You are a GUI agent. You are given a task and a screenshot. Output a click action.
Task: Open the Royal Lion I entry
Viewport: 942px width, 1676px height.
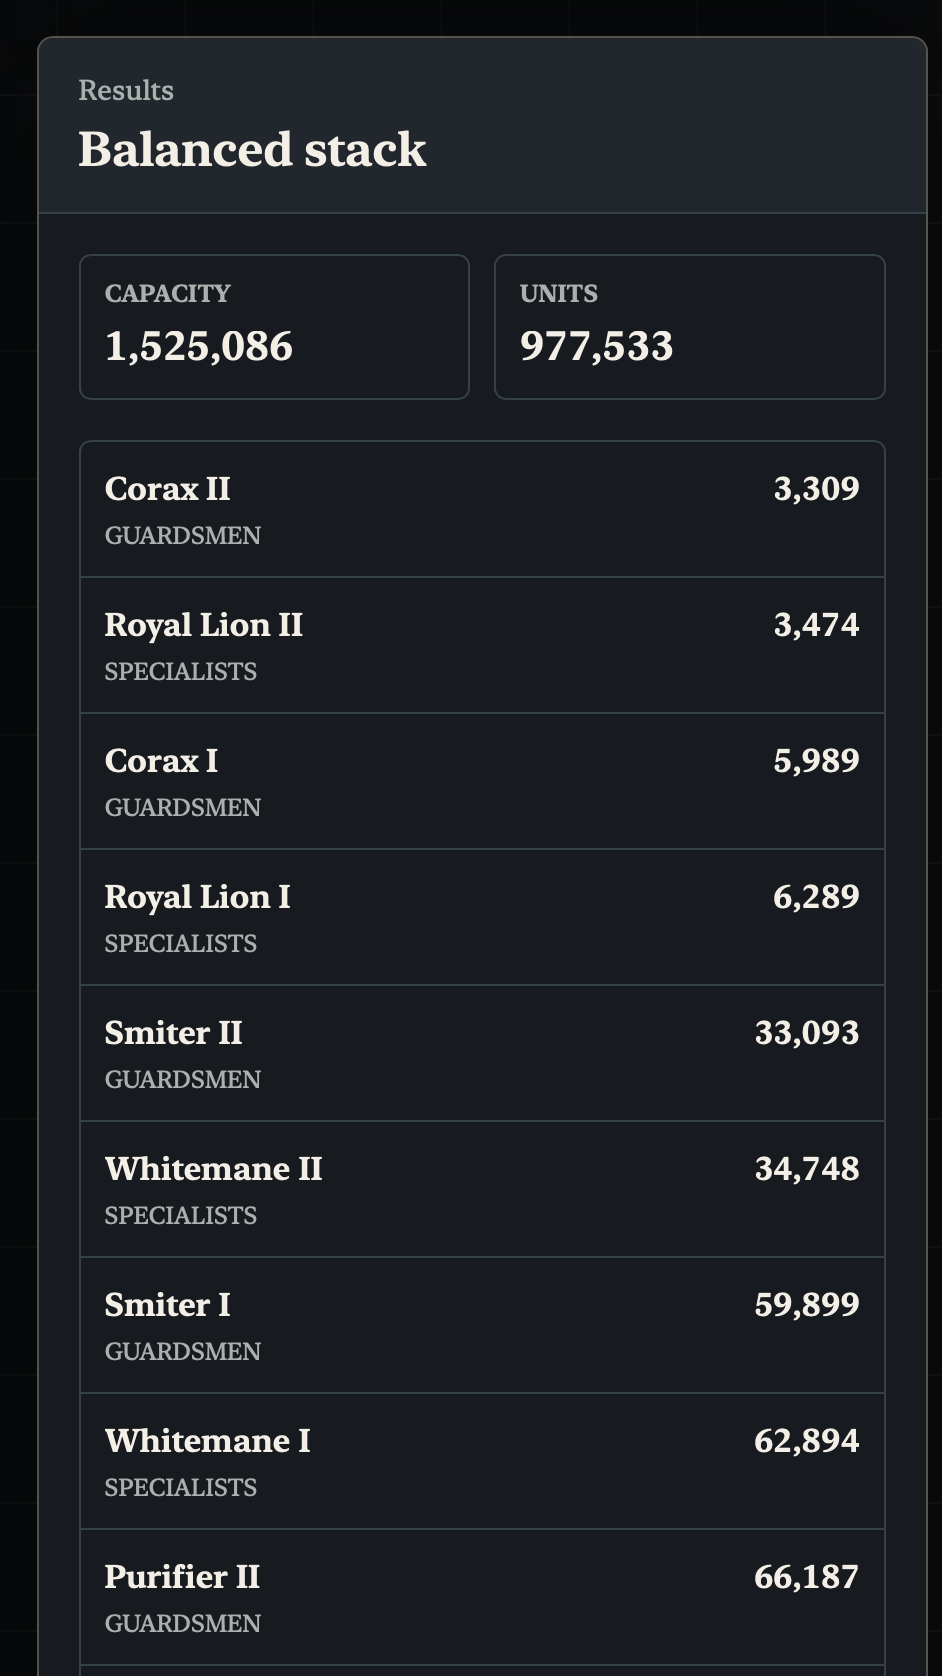pos(482,918)
